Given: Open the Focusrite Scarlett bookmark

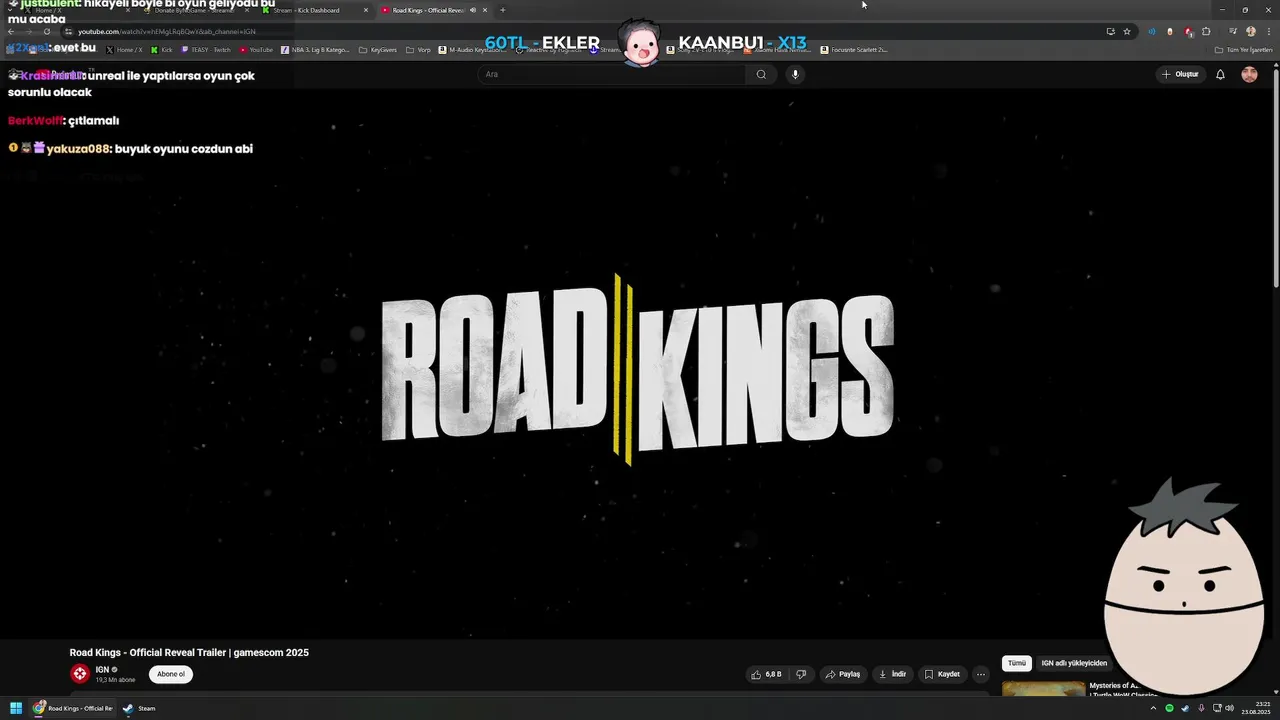Looking at the screenshot, I should coord(854,49).
